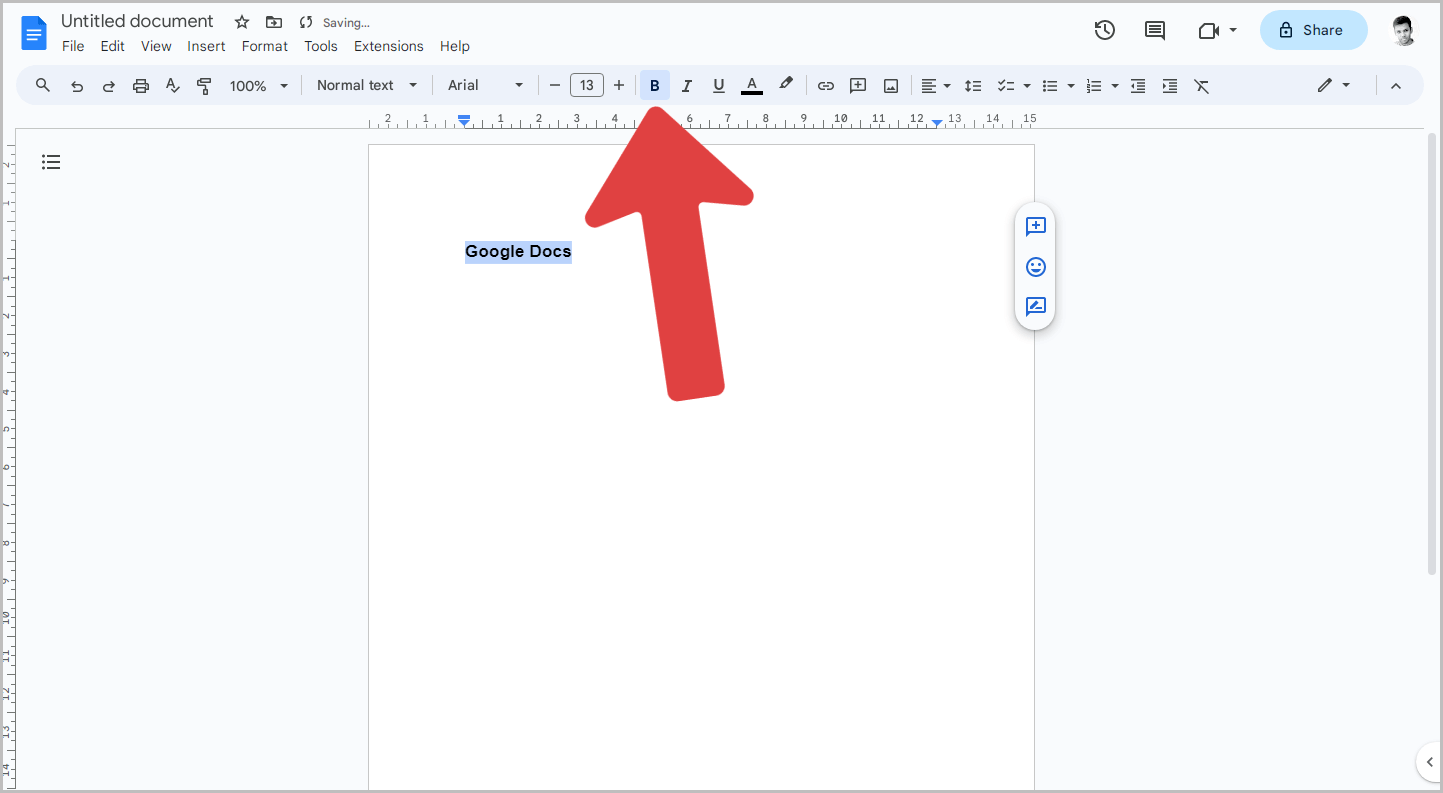Click the left indent ruler marker
This screenshot has width=1443, height=793.
click(464, 122)
